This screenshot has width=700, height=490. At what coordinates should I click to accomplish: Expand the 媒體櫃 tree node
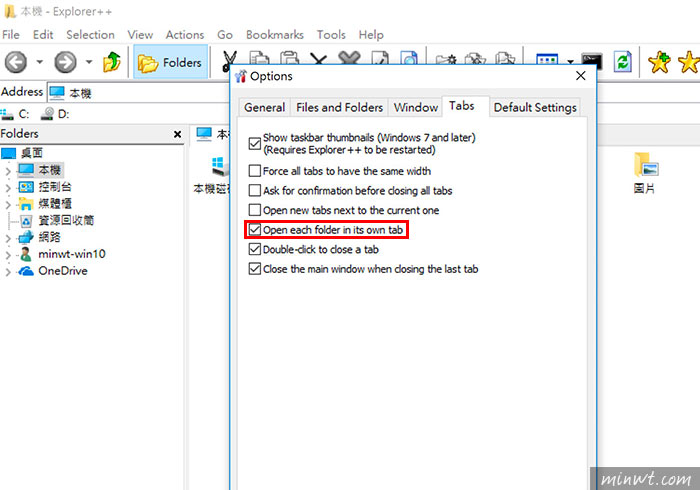point(8,205)
